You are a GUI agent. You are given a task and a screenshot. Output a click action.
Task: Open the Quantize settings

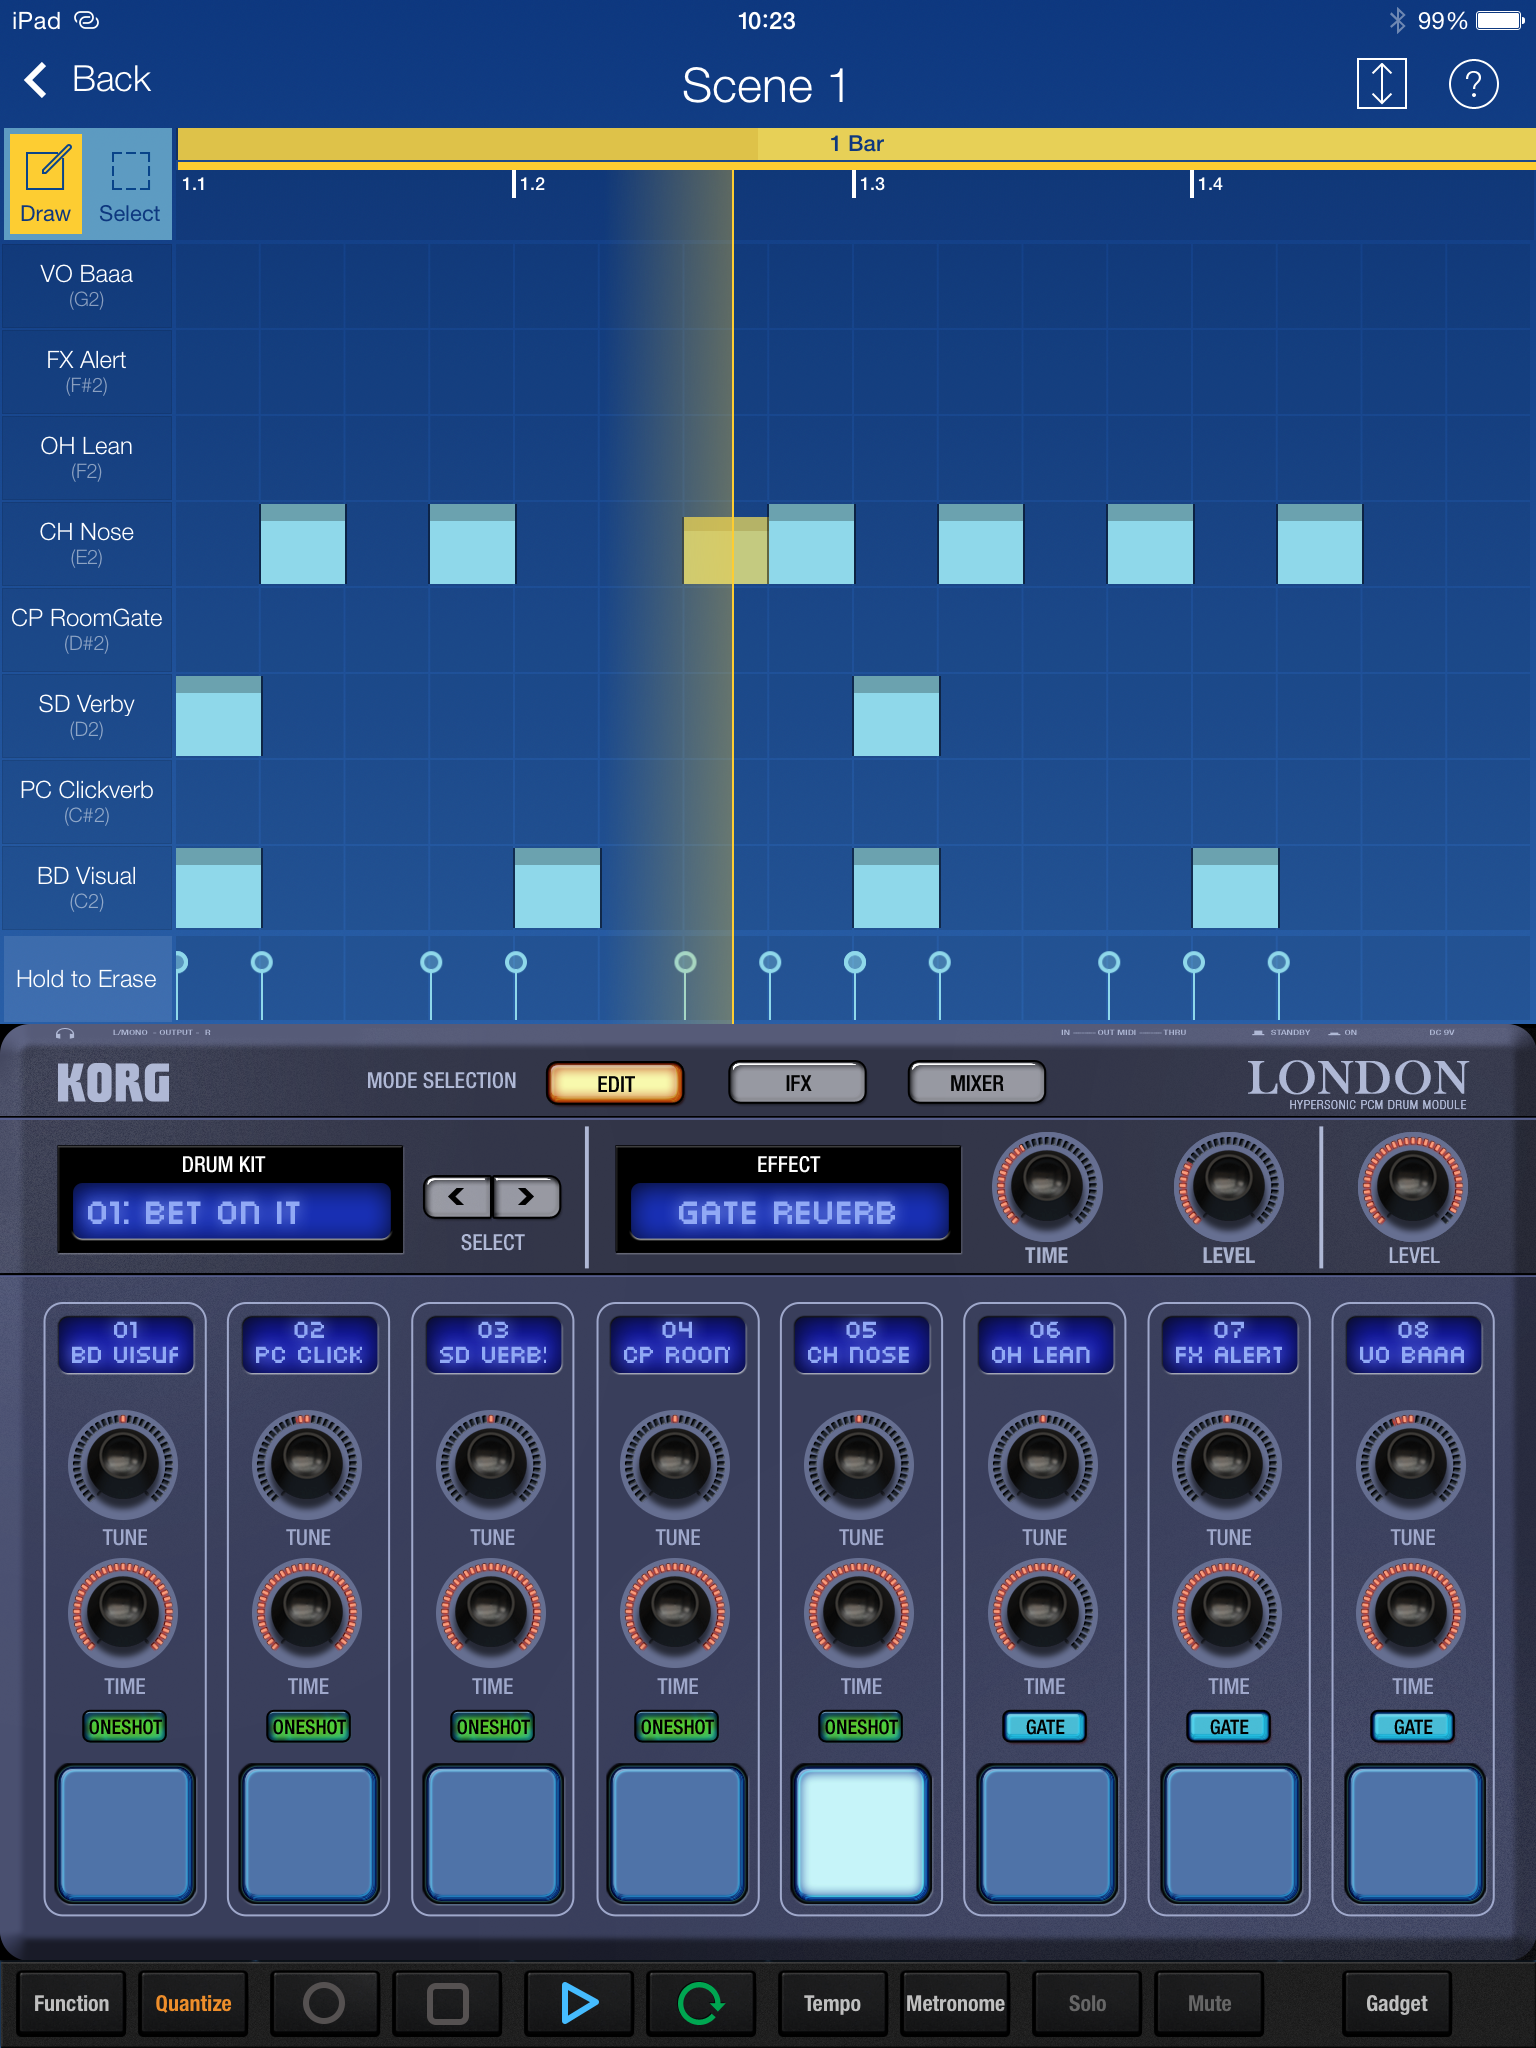click(x=193, y=2003)
